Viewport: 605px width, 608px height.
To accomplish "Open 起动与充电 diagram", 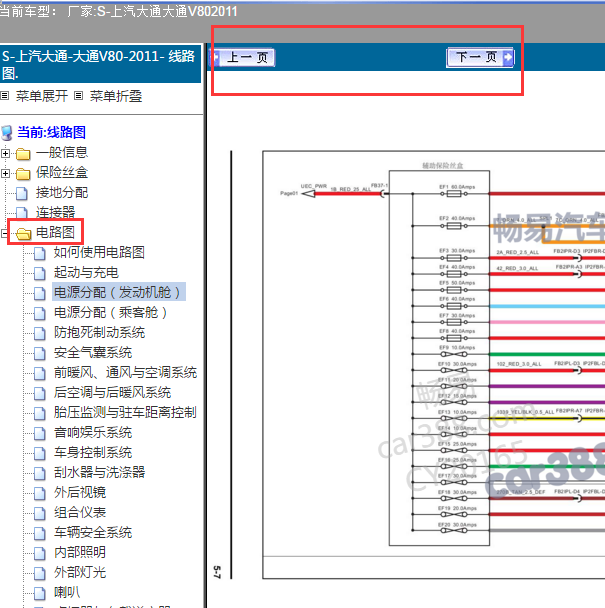I will click(86, 272).
